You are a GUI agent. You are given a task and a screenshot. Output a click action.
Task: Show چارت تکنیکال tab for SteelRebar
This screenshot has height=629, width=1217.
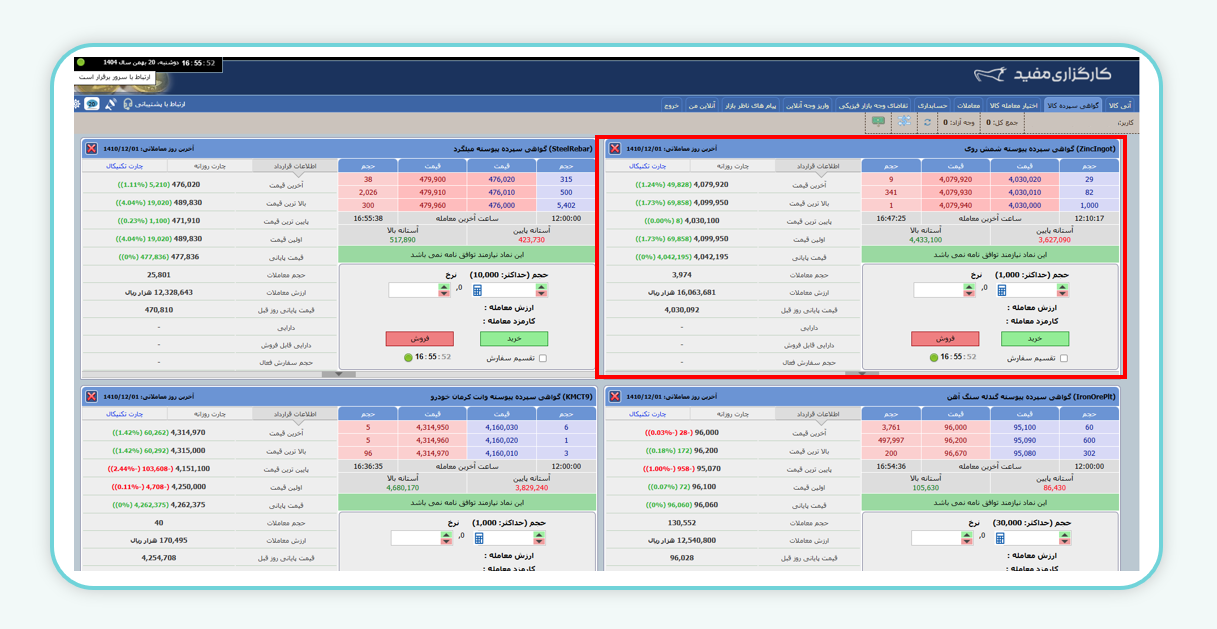click(125, 166)
